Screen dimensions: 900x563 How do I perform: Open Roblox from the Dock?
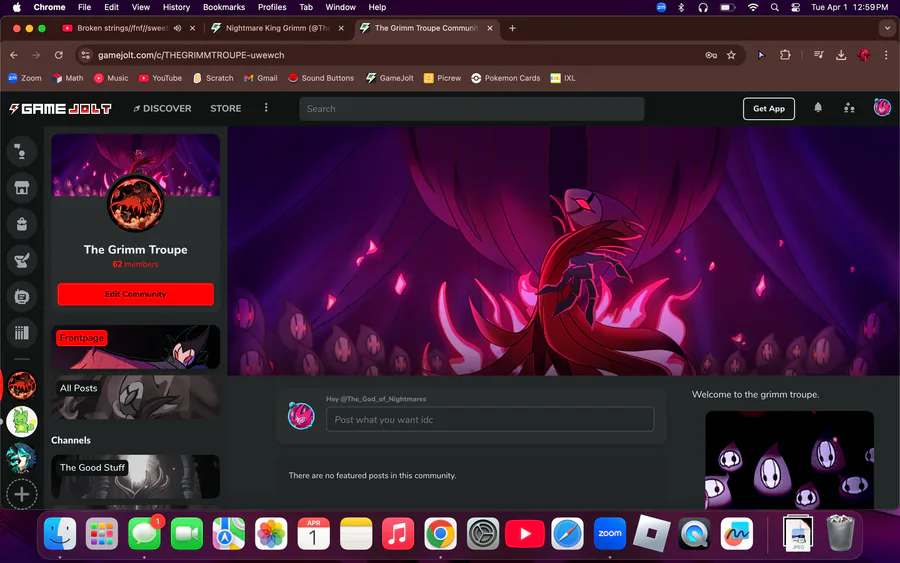[651, 533]
